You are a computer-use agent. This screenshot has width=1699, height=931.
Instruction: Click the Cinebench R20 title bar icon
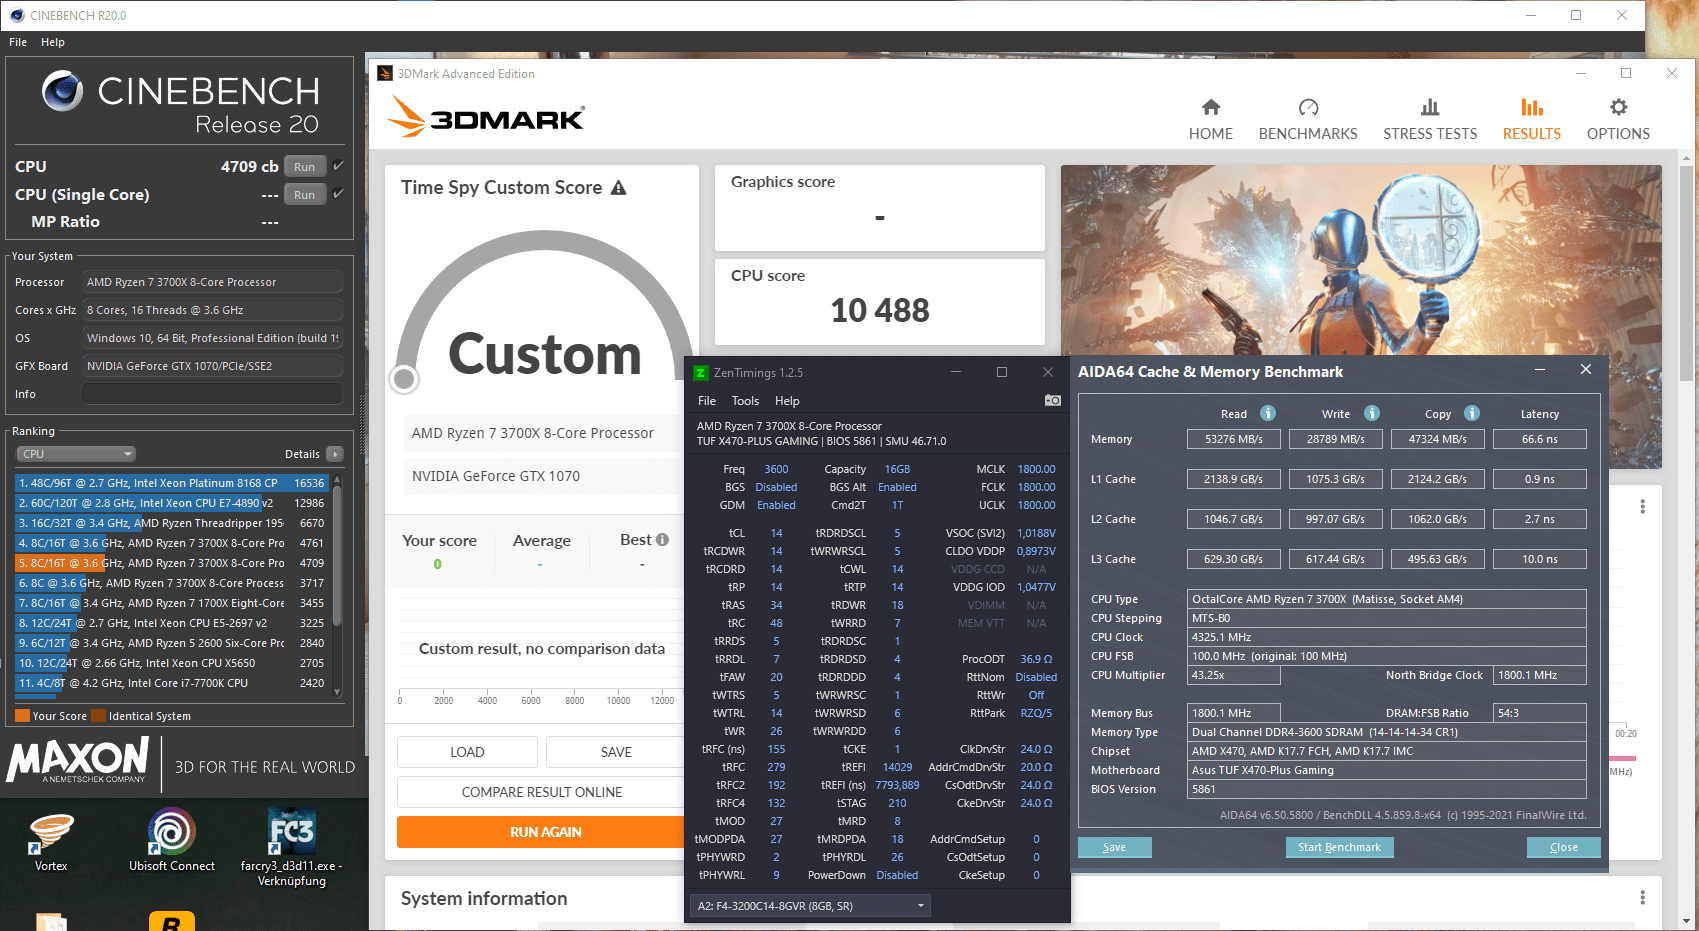[16, 15]
